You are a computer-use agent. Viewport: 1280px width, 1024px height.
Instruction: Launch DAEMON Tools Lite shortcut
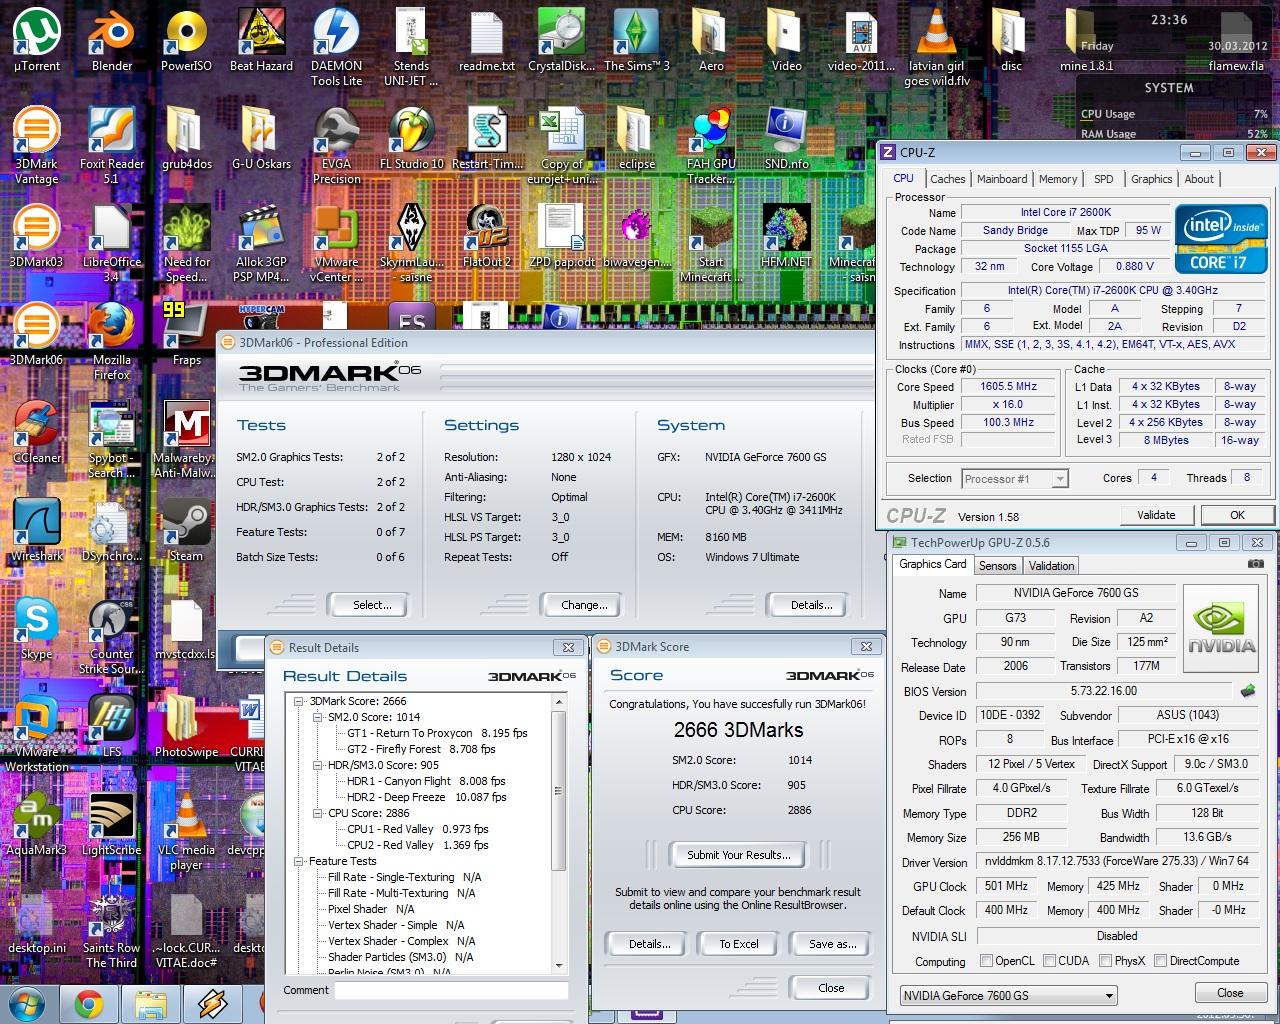pyautogui.click(x=336, y=47)
